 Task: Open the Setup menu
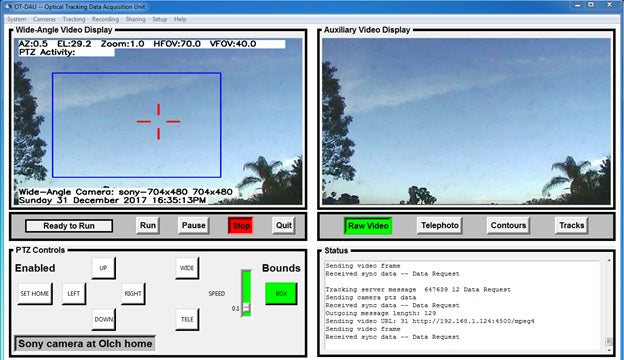click(159, 19)
